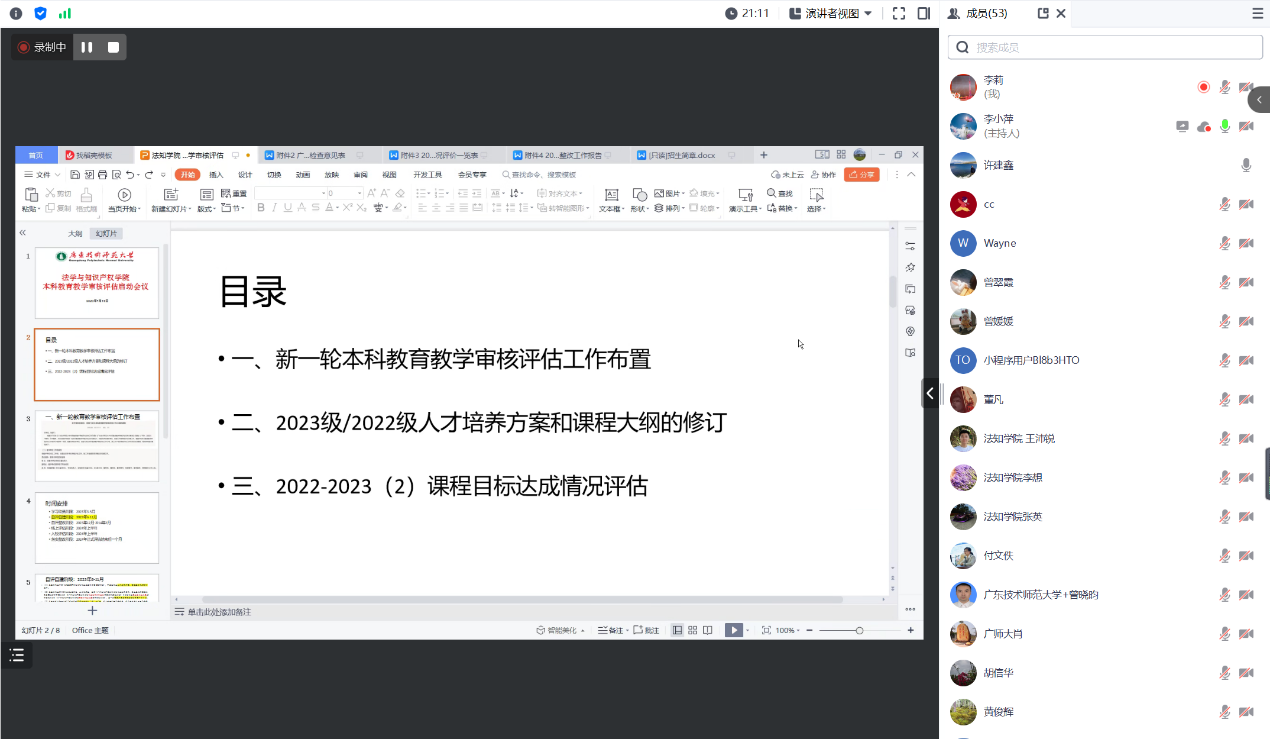Toggle microphone for 李莉 (me)
This screenshot has height=739, width=1270.
[x=1224, y=87]
